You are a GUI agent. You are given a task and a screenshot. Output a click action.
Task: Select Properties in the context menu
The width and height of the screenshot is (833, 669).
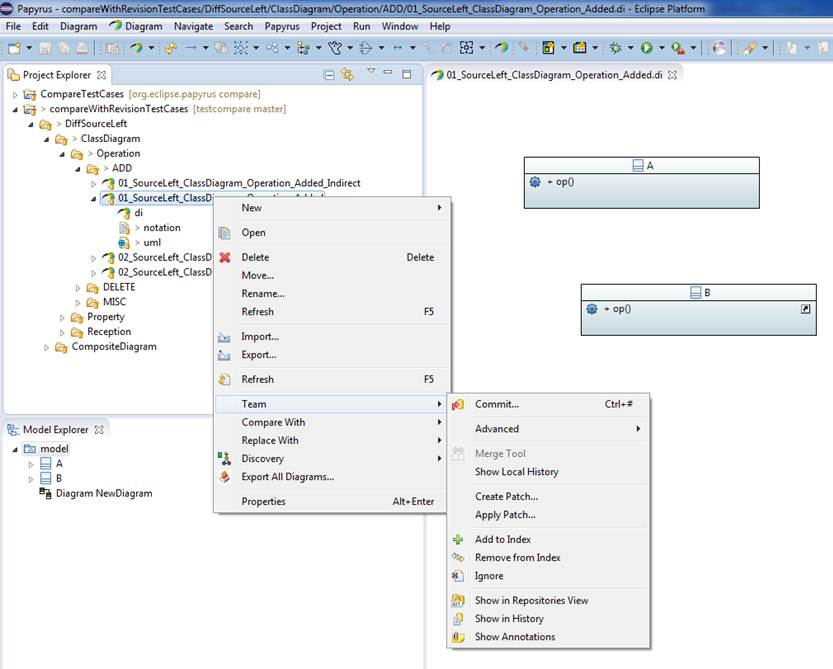[x=331, y=502]
